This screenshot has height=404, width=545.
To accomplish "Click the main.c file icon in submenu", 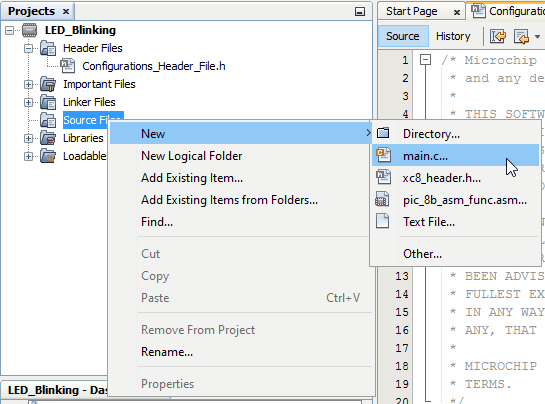I will 383,155.
